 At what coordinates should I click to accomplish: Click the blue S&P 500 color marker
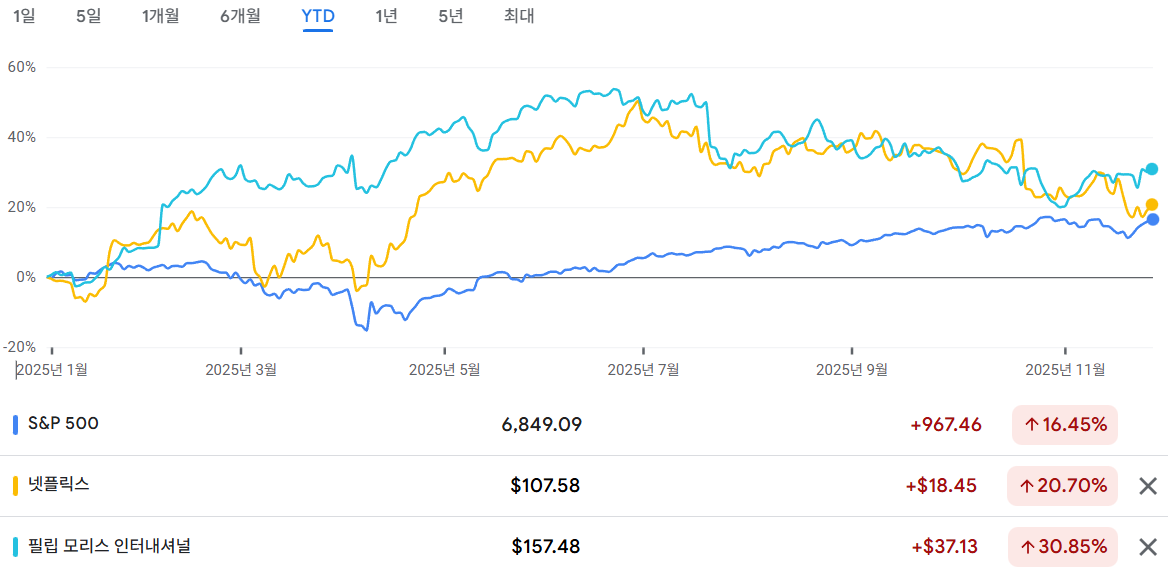coord(16,424)
